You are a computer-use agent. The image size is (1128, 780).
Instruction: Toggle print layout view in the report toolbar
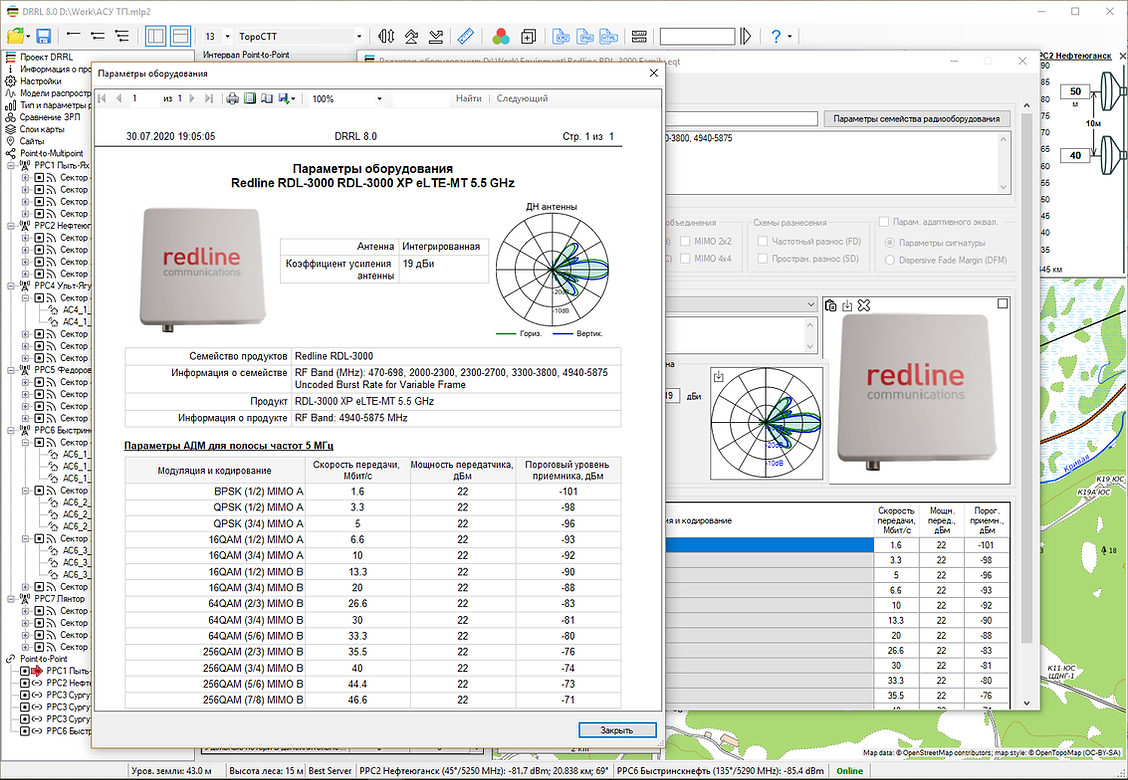[x=250, y=99]
